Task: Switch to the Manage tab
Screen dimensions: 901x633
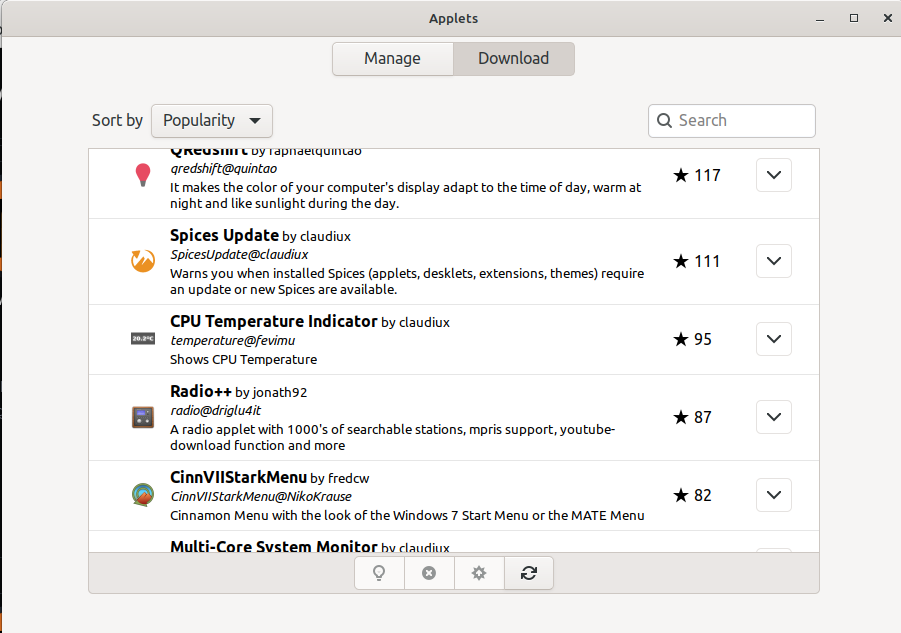Action: [x=392, y=59]
